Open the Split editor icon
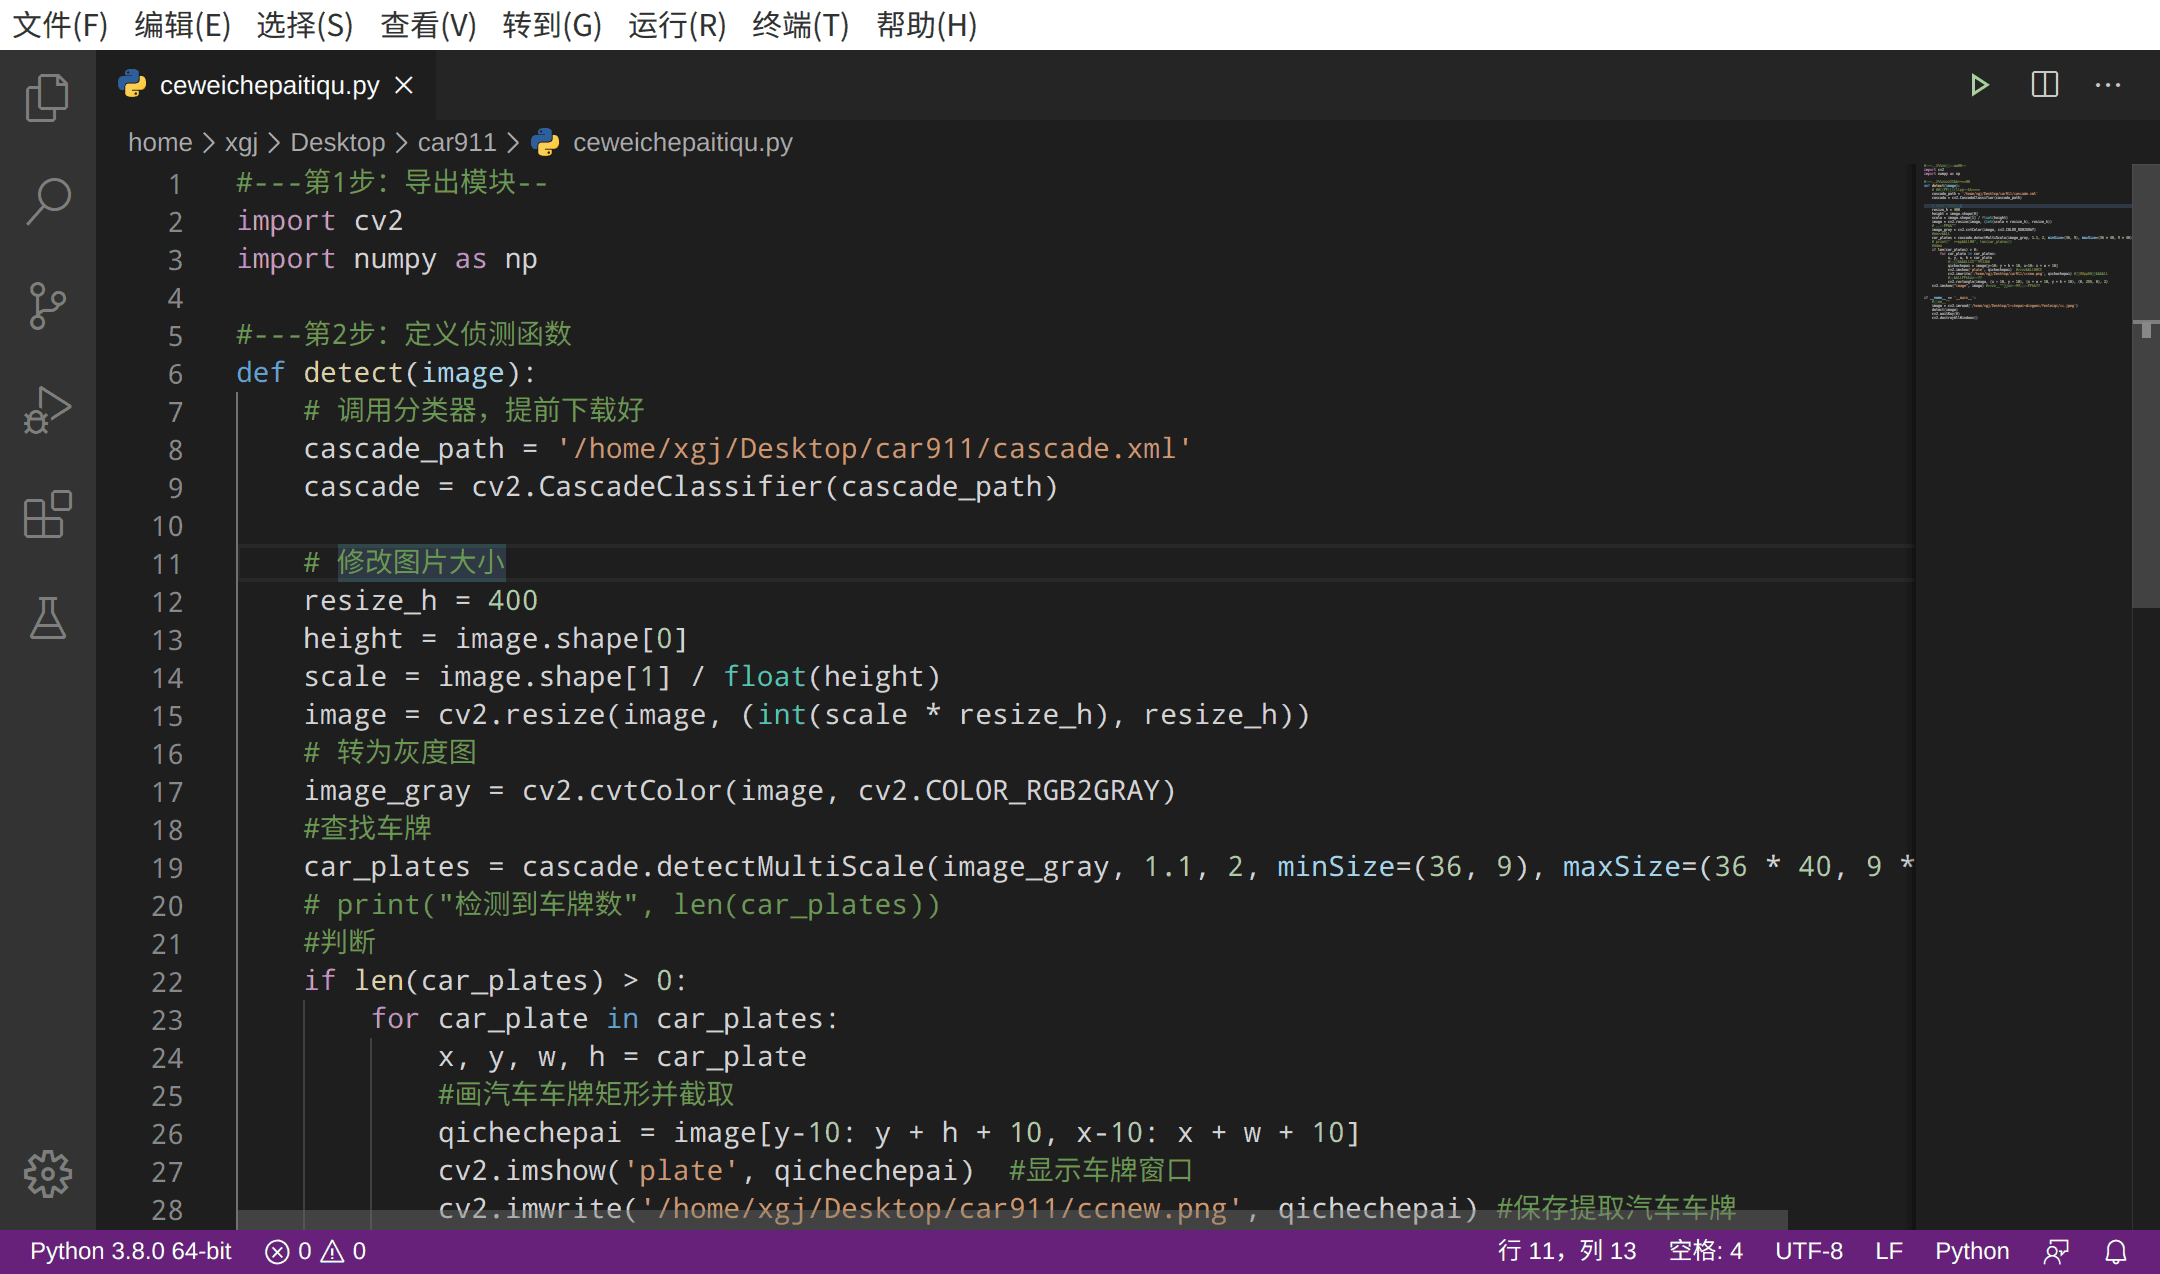 click(x=2042, y=85)
